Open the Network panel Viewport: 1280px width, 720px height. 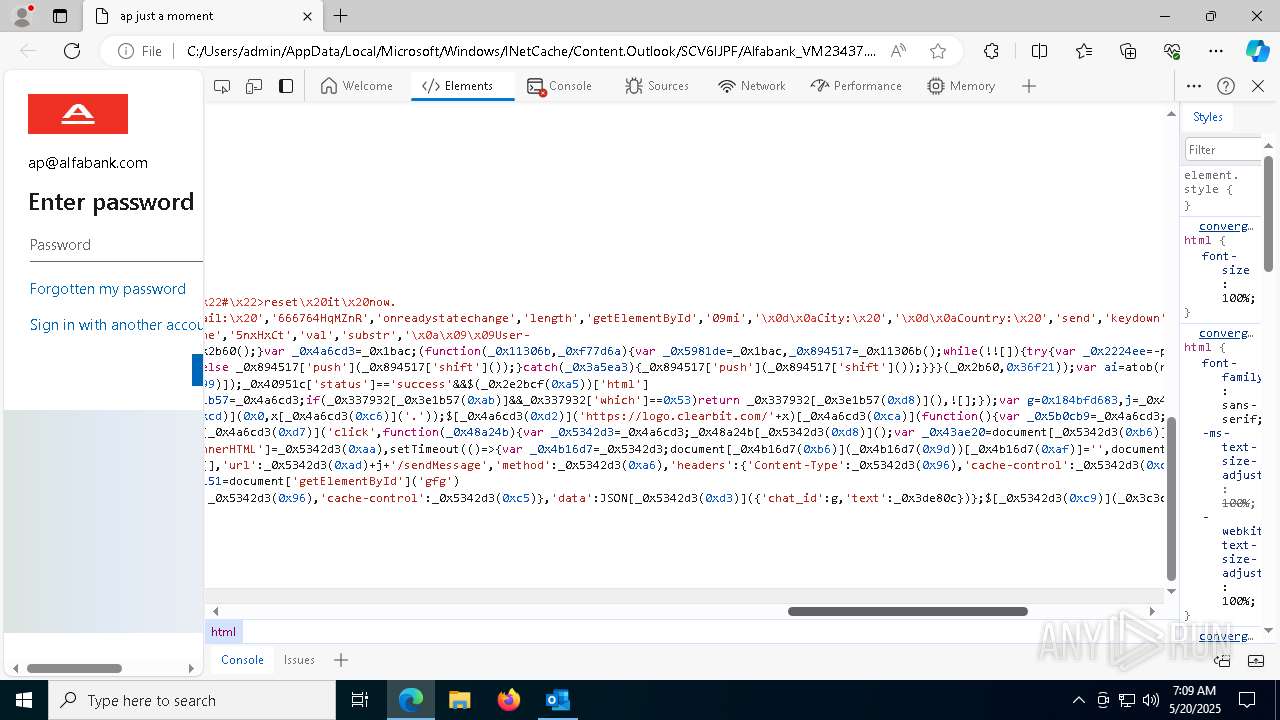tap(752, 86)
